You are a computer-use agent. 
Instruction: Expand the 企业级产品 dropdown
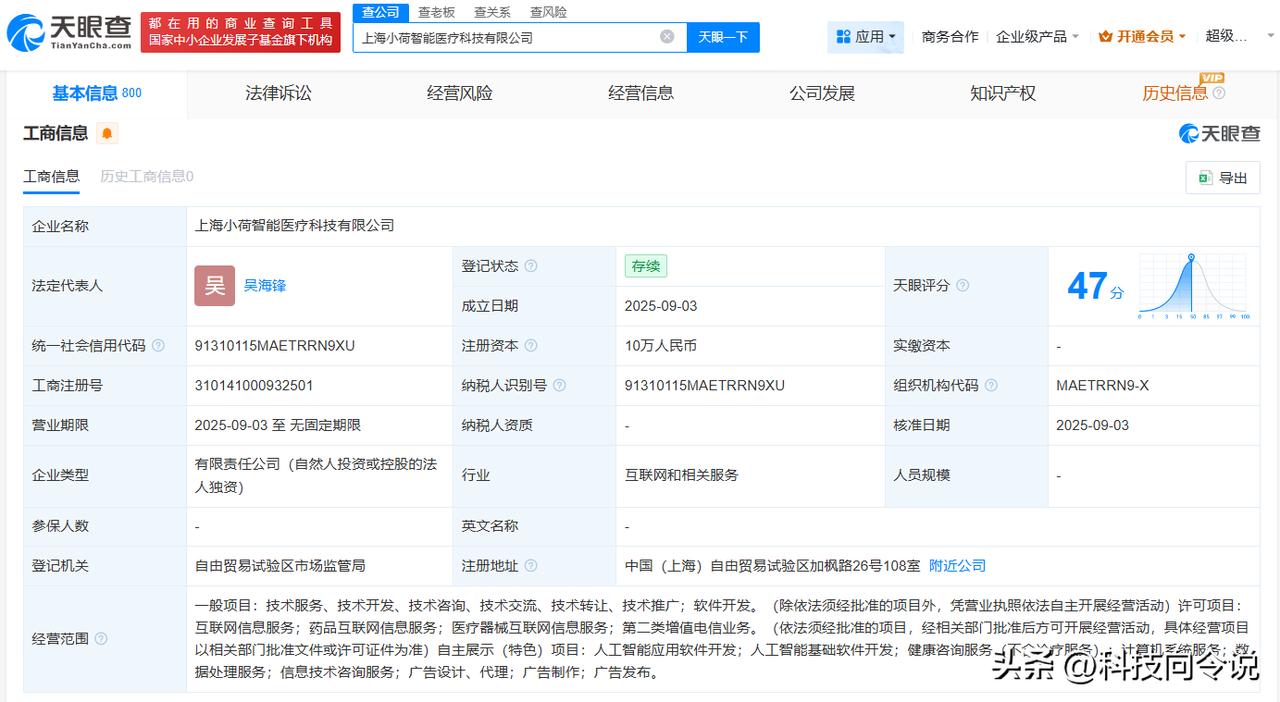click(x=1037, y=37)
